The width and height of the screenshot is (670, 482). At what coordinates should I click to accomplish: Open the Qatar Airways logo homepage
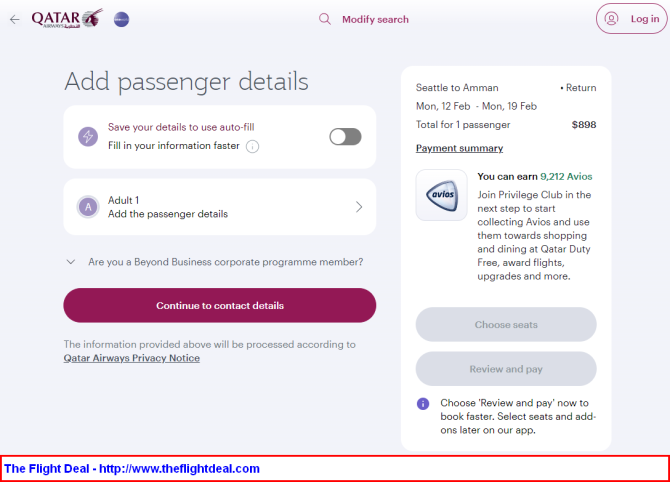click(67, 18)
